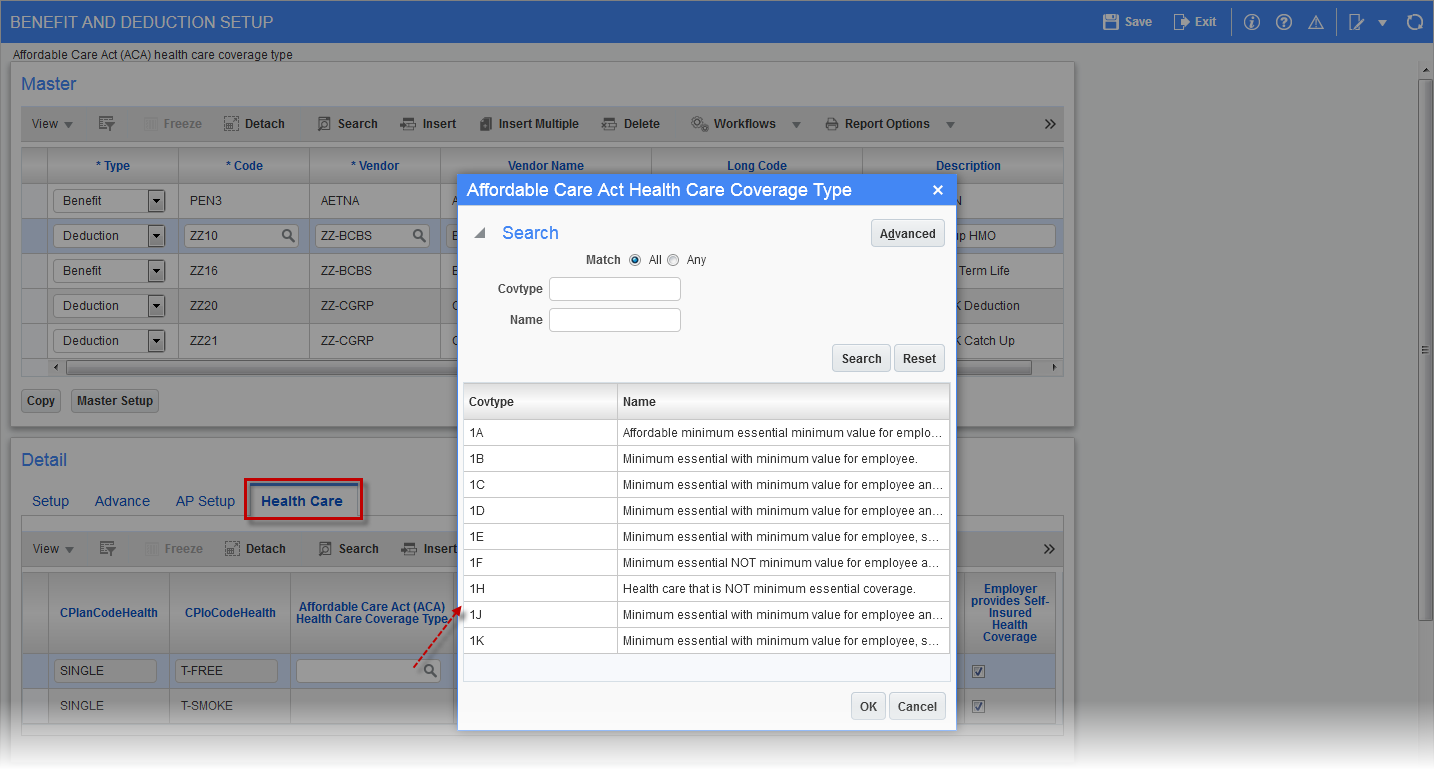Screen dimensions: 1434x770
Task: Click the Name input field
Action: (615, 320)
